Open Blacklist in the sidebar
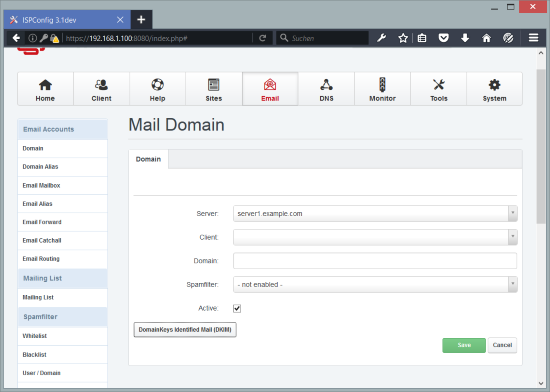The image size is (550, 392). (62, 354)
